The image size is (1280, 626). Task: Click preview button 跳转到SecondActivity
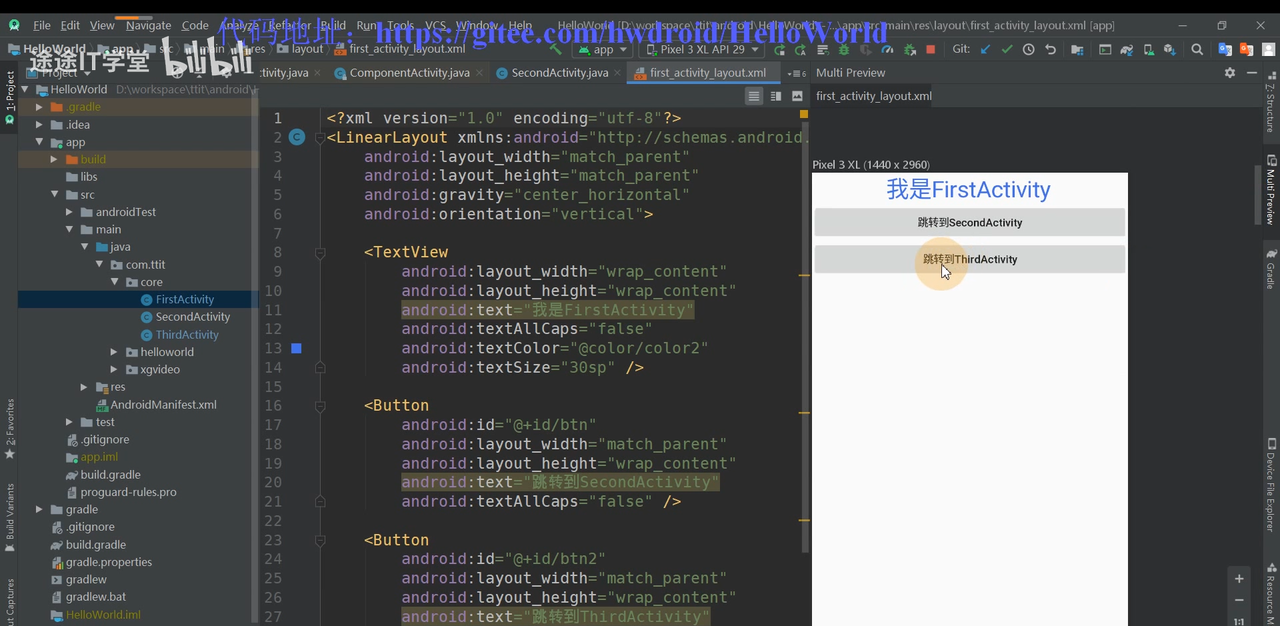[969, 222]
